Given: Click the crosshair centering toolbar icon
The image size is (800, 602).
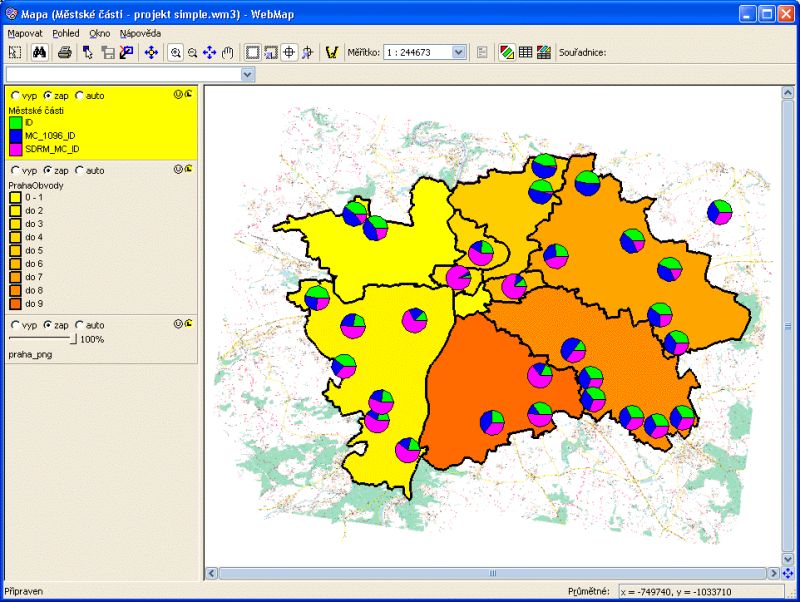Looking at the screenshot, I should tap(289, 52).
